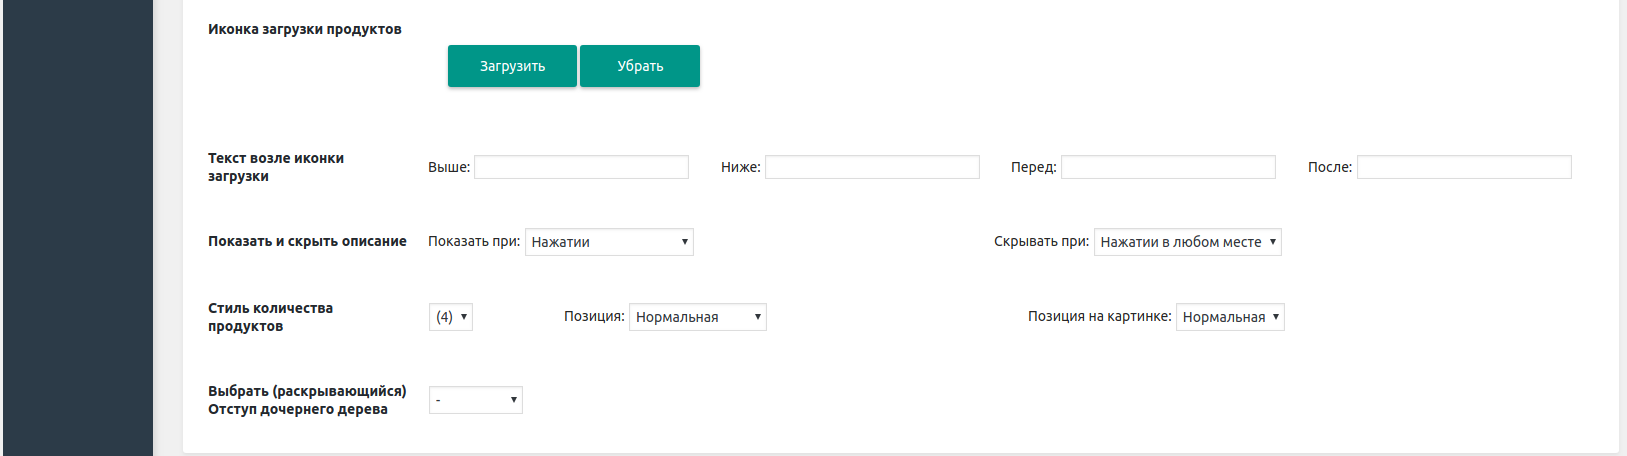Open the Позиция dropdown set to Нормальная
This screenshot has width=1627, height=456.
(697, 317)
